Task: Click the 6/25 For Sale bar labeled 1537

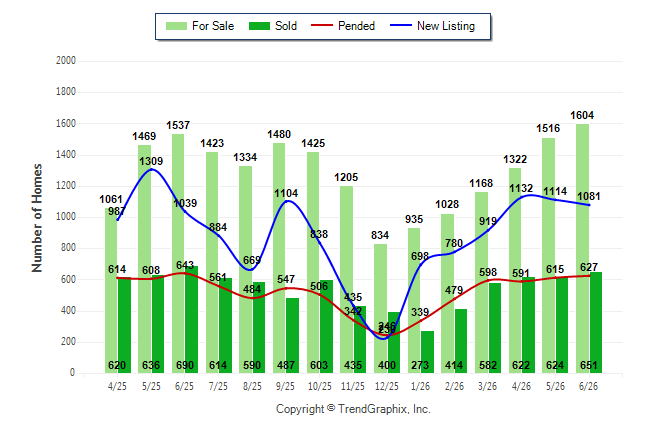Action: tap(178, 253)
